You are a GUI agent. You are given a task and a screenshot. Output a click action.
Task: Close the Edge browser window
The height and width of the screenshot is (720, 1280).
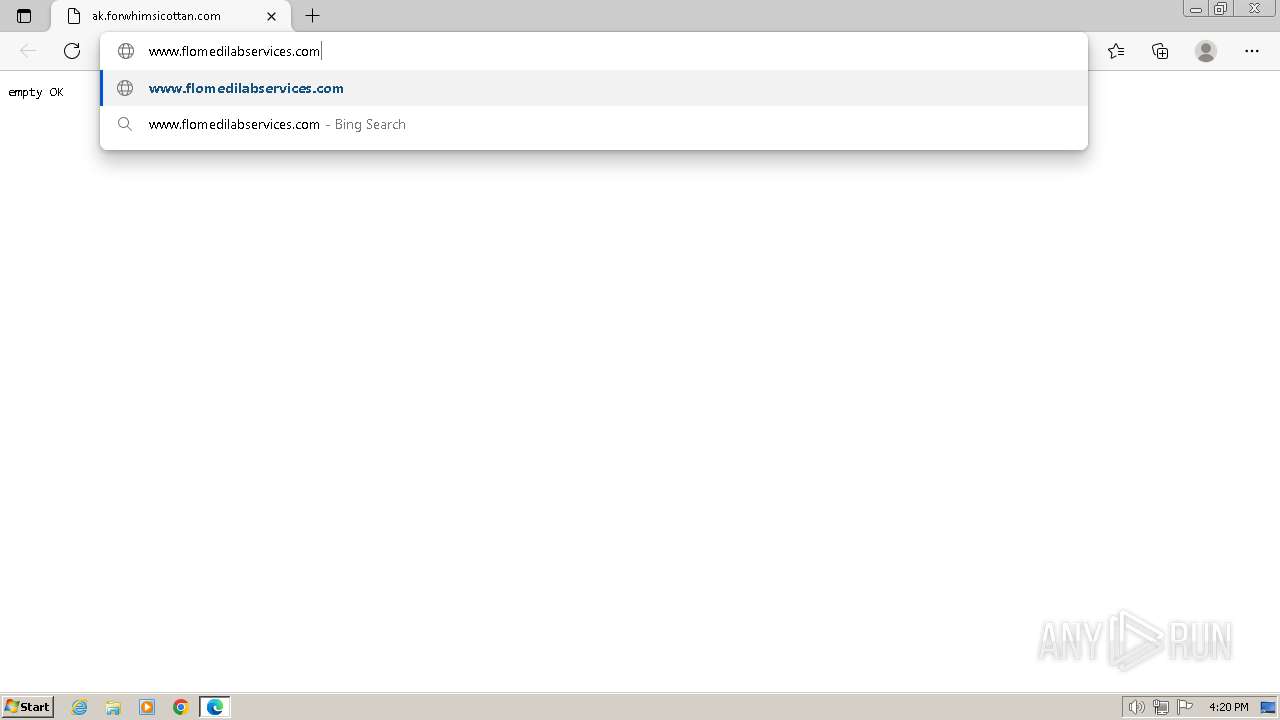tap(1254, 9)
